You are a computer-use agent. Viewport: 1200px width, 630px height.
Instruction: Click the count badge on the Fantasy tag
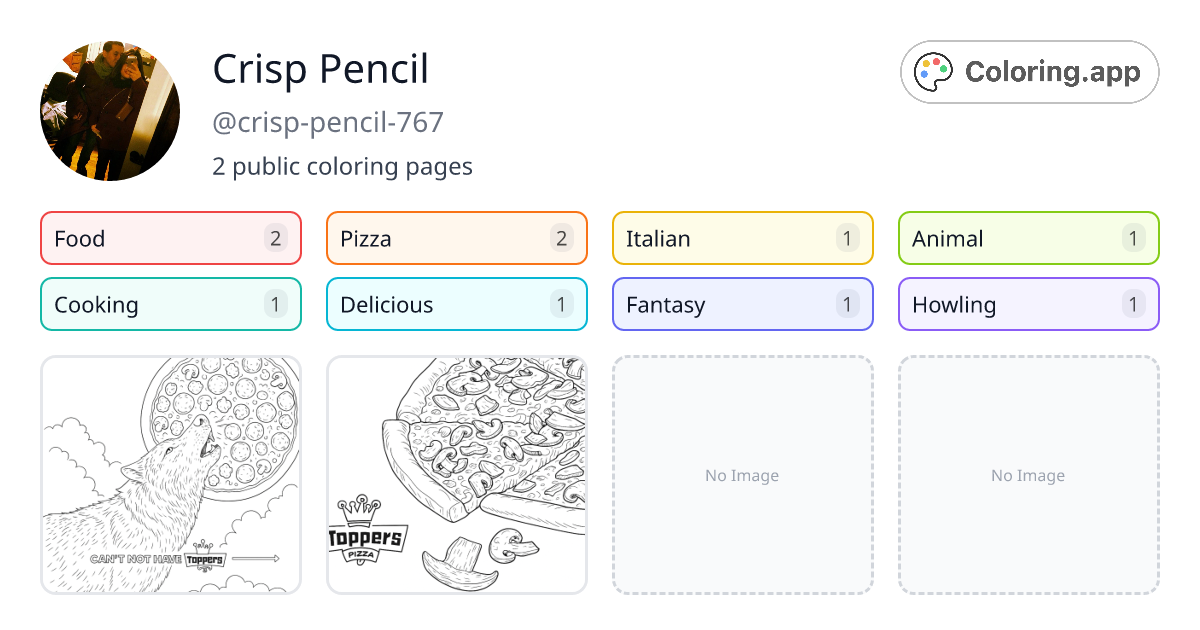[847, 304]
